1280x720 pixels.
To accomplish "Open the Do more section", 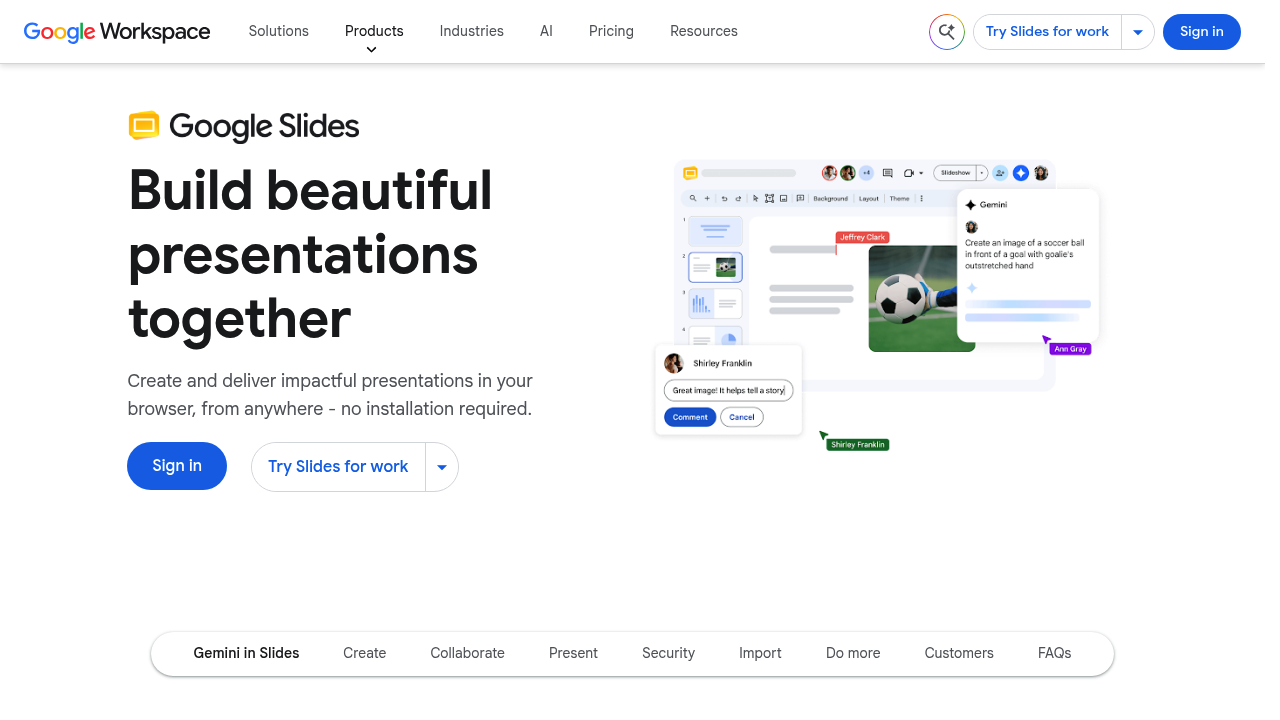I will [853, 653].
